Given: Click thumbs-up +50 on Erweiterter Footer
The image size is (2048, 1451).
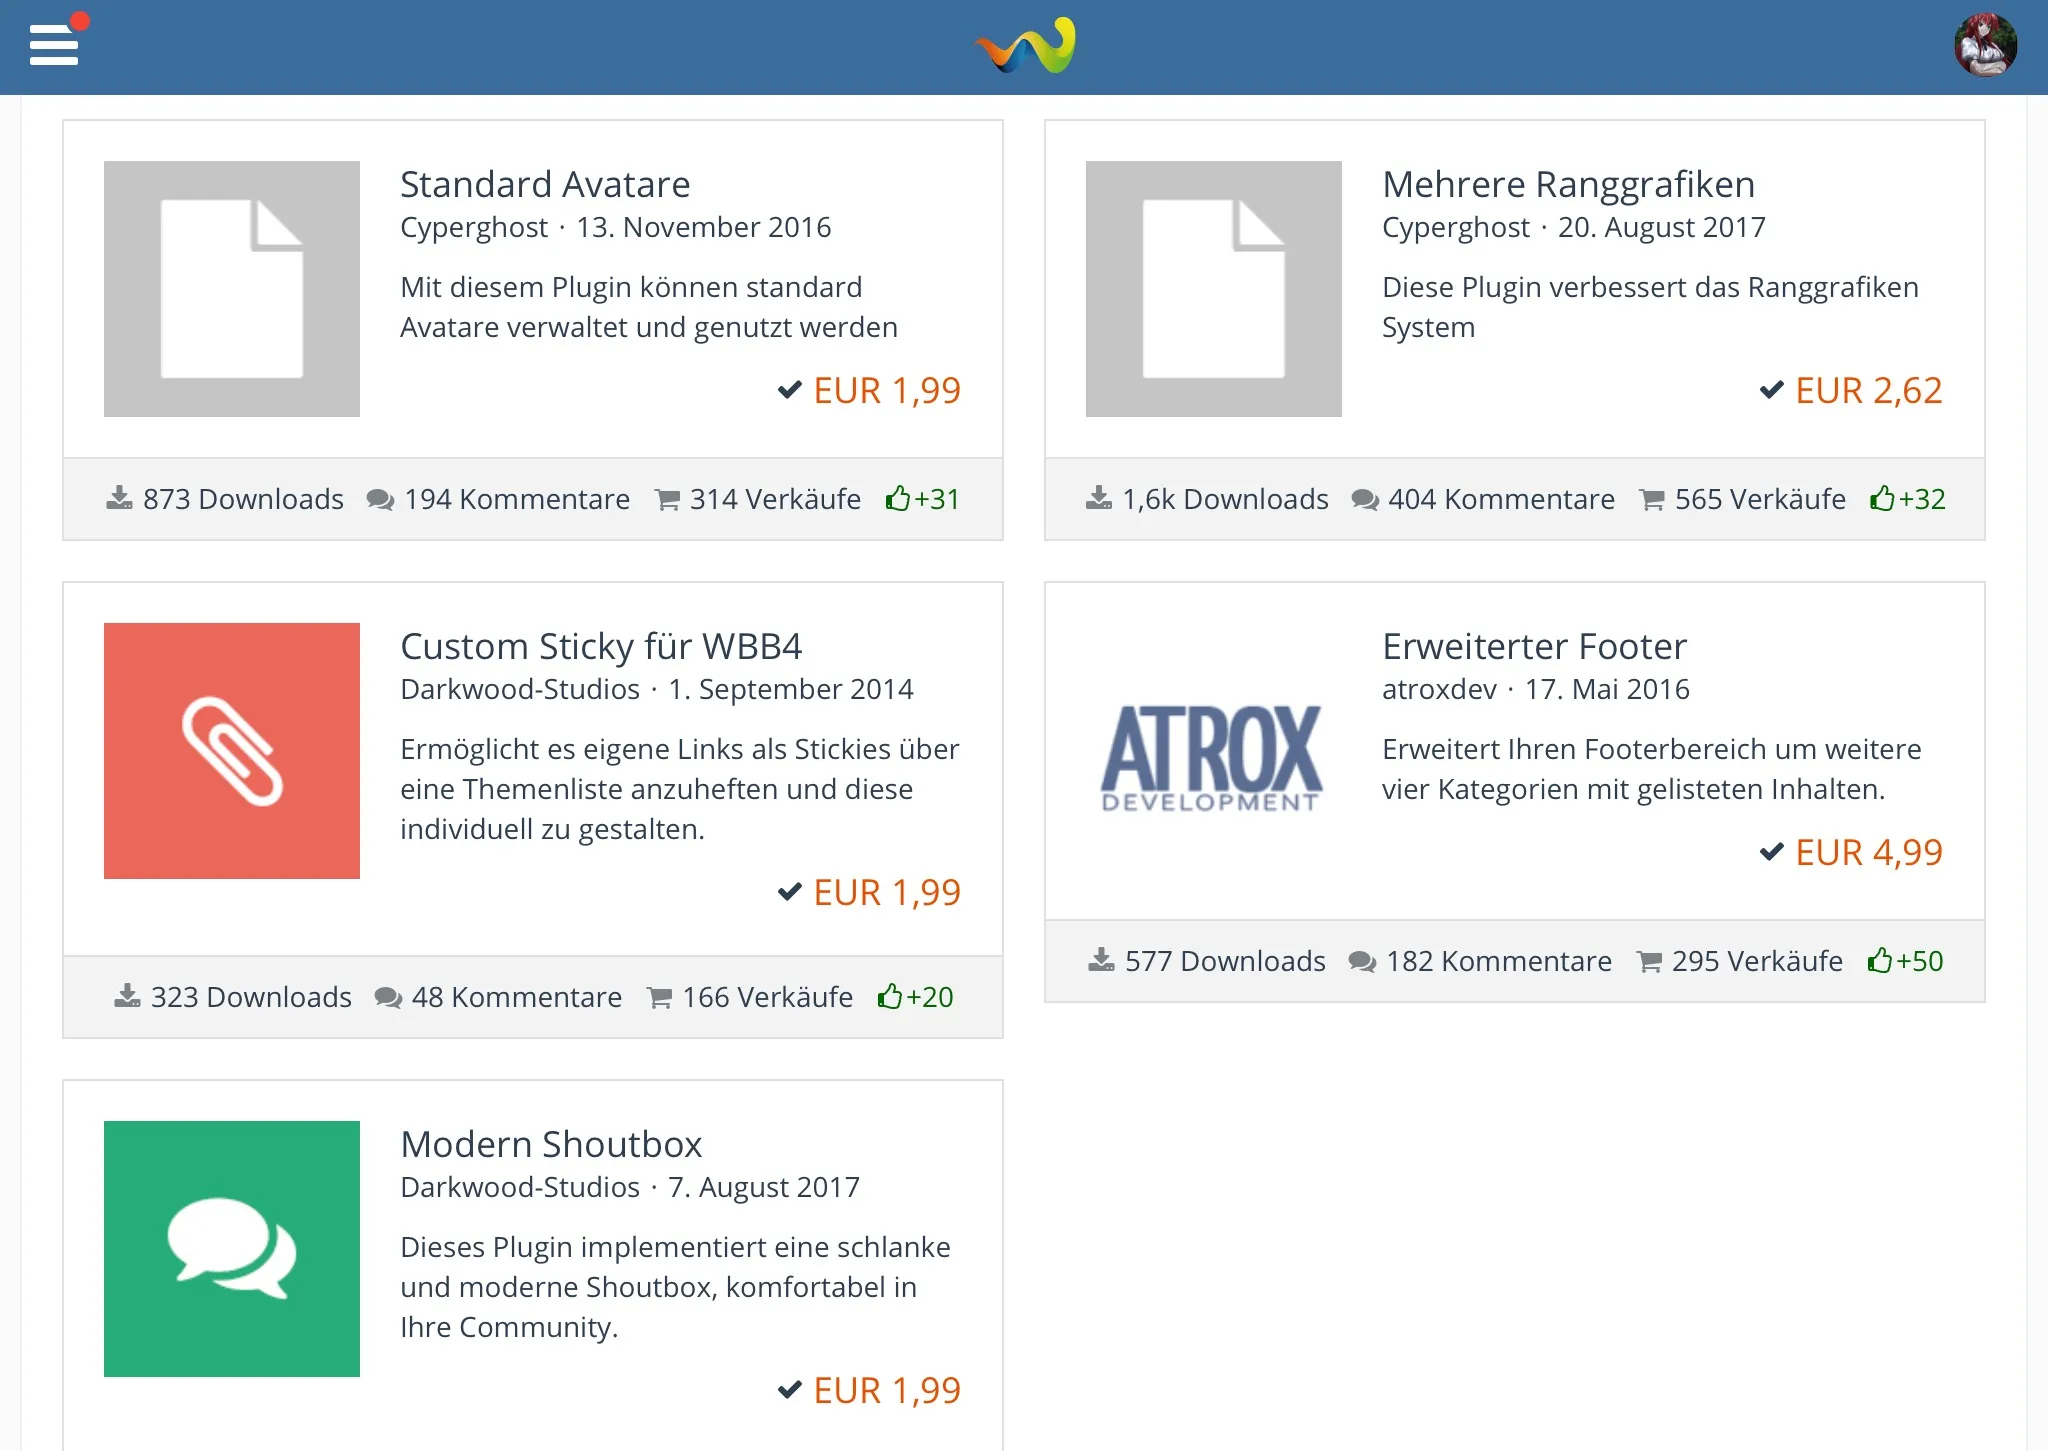Looking at the screenshot, I should (1880, 960).
